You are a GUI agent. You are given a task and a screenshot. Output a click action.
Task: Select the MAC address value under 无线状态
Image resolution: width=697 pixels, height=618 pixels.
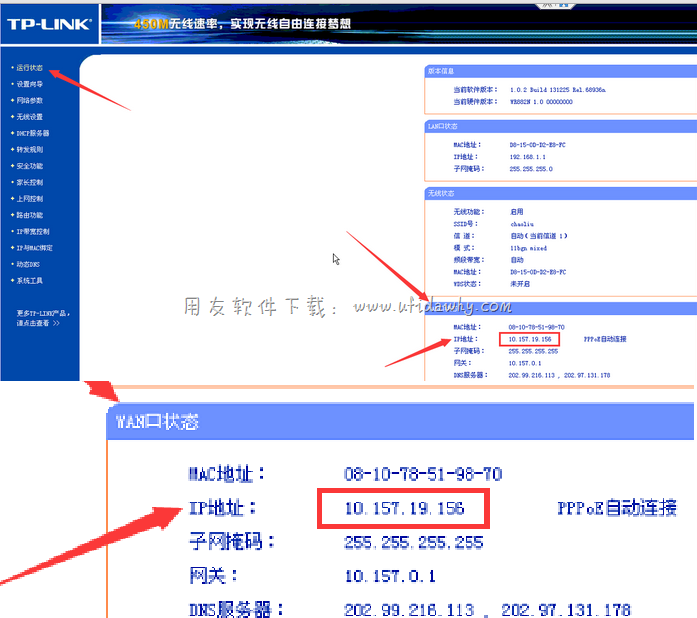538,272
